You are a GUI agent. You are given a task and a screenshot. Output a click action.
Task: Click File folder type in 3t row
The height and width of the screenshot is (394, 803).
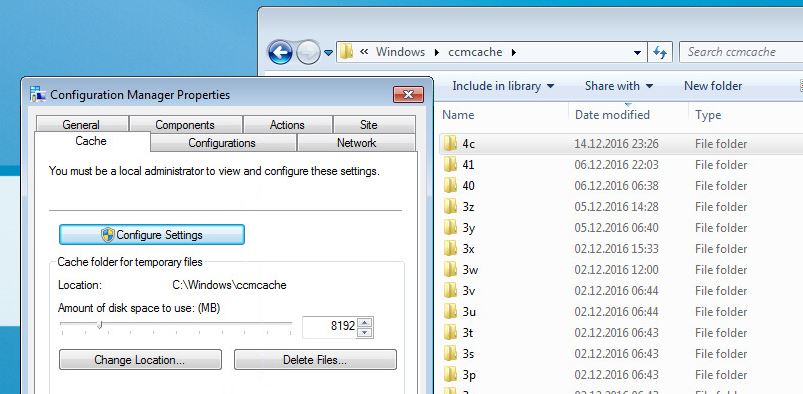[721, 333]
